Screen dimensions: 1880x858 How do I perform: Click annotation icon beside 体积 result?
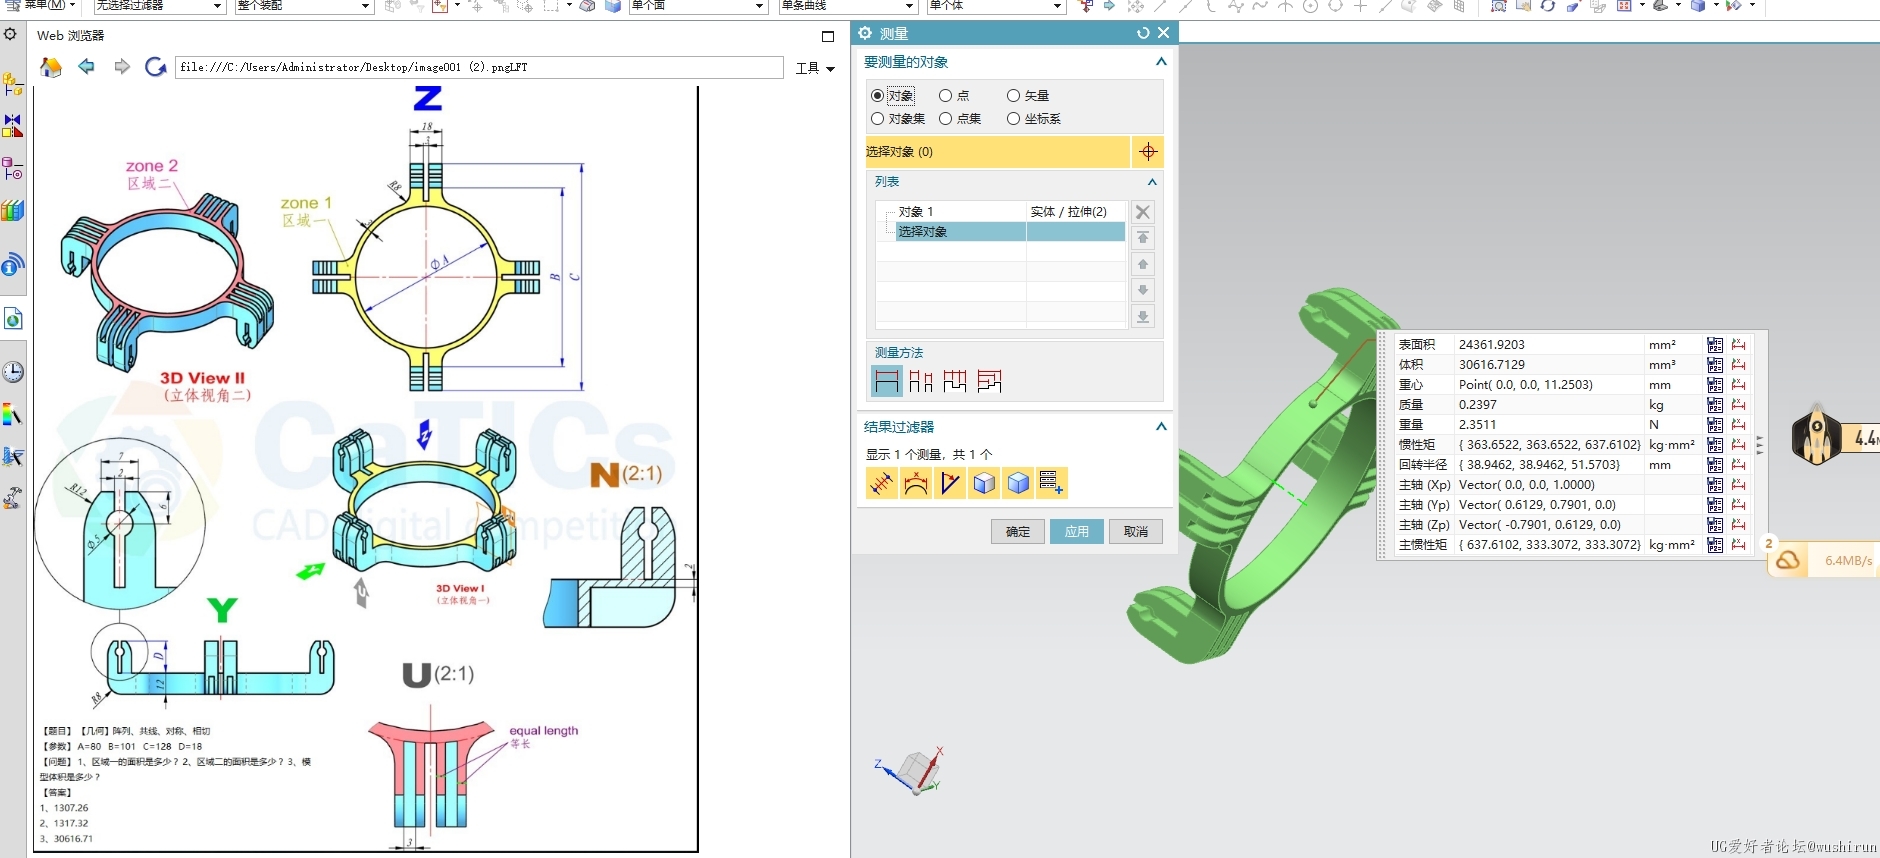click(1739, 365)
